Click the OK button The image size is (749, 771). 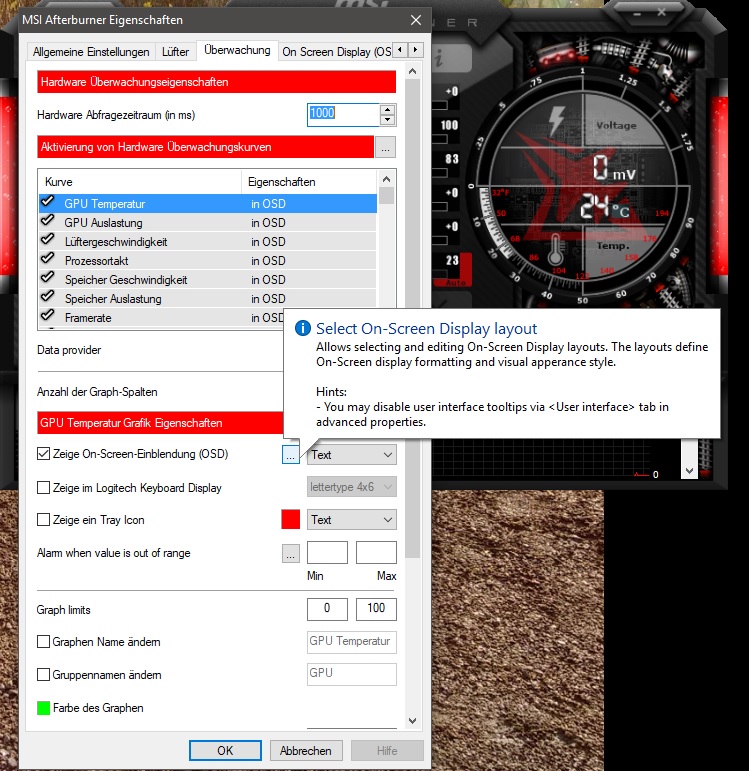click(225, 750)
